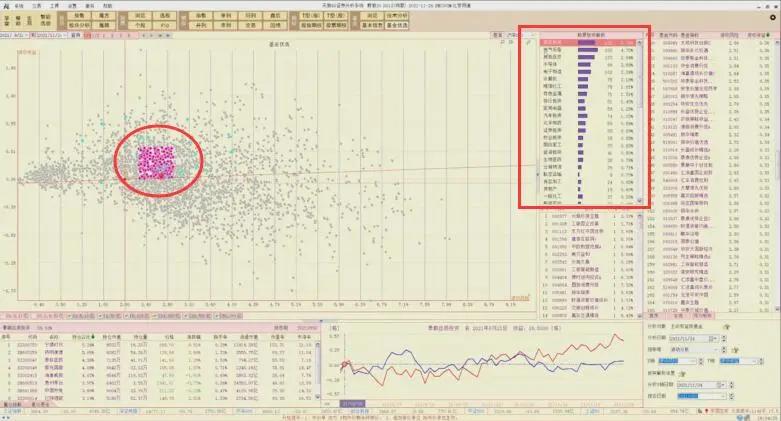The width and height of the screenshot is (781, 421).
Task: Click the 股票期权 toolbar button
Action: click(336, 25)
